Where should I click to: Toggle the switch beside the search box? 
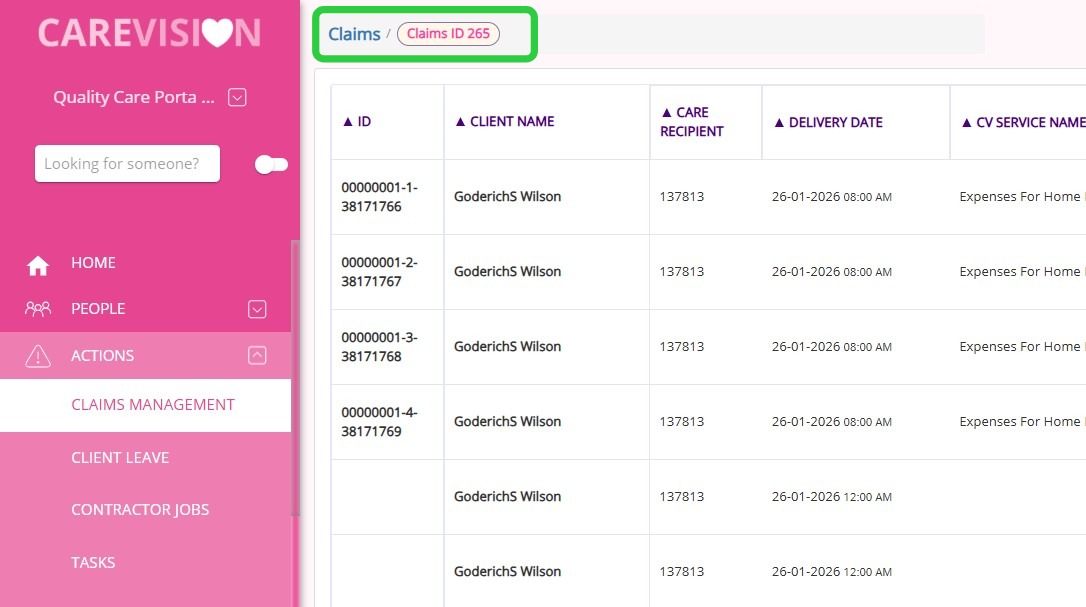271,164
